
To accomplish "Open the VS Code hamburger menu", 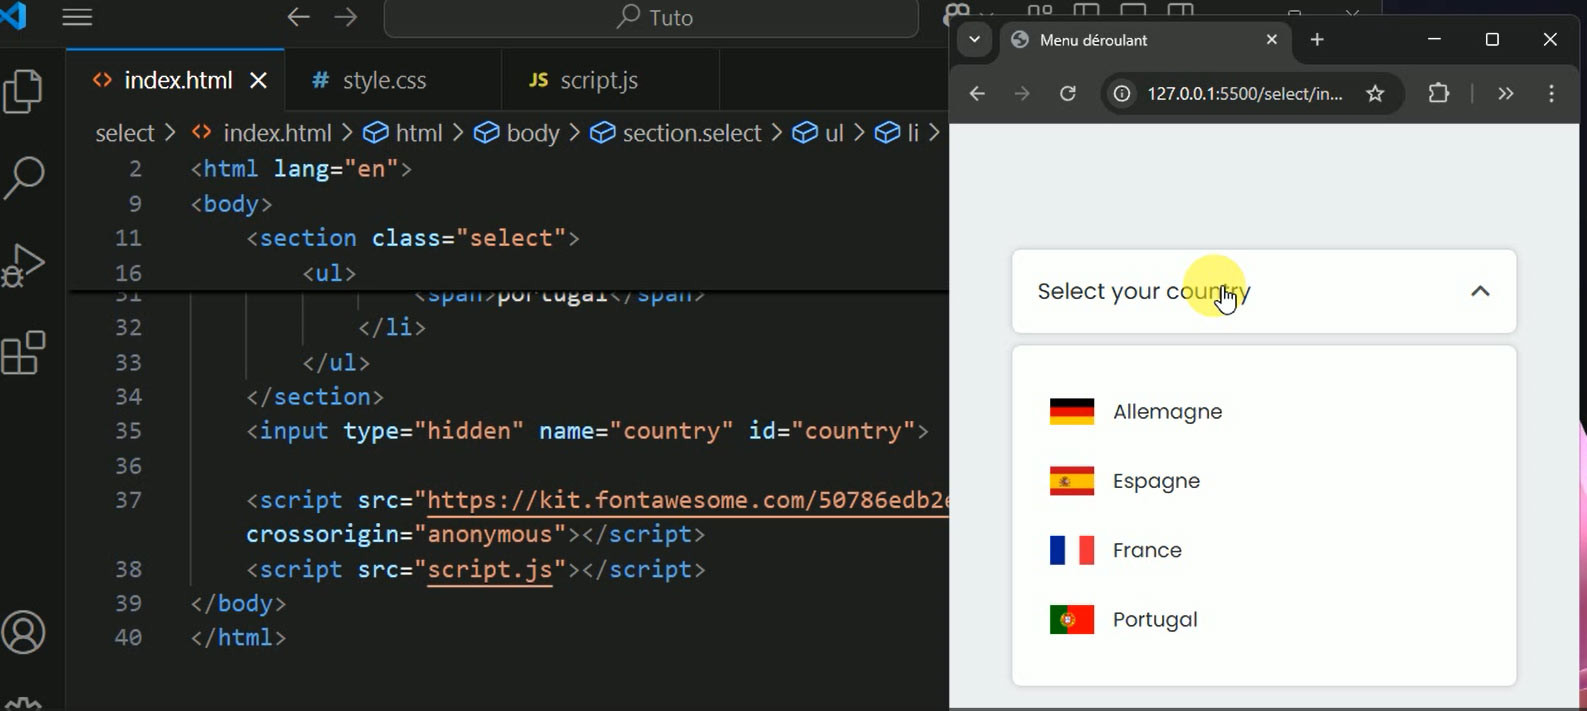I will [77, 17].
